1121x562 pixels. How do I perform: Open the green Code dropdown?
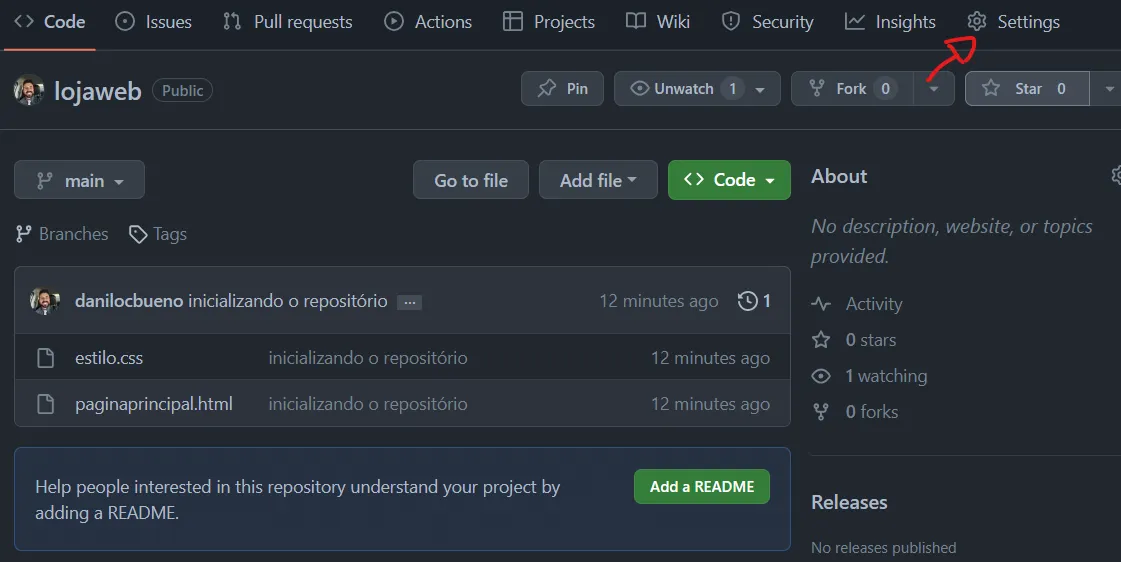click(729, 180)
